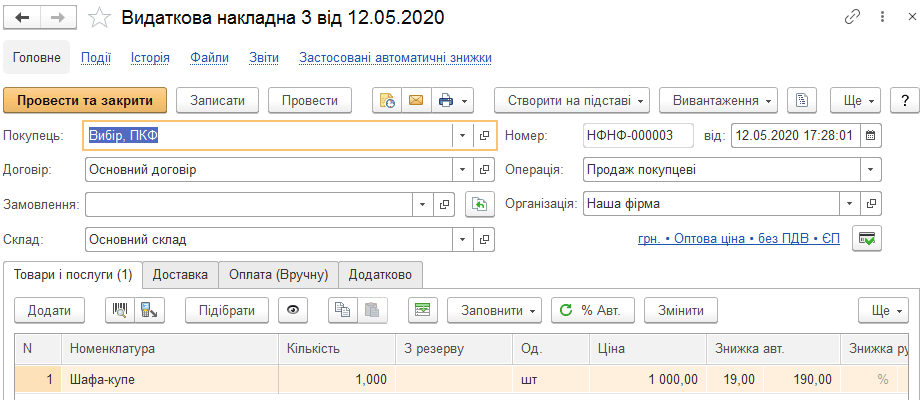Go forward with the right arrow button
The image size is (924, 400).
58,18
